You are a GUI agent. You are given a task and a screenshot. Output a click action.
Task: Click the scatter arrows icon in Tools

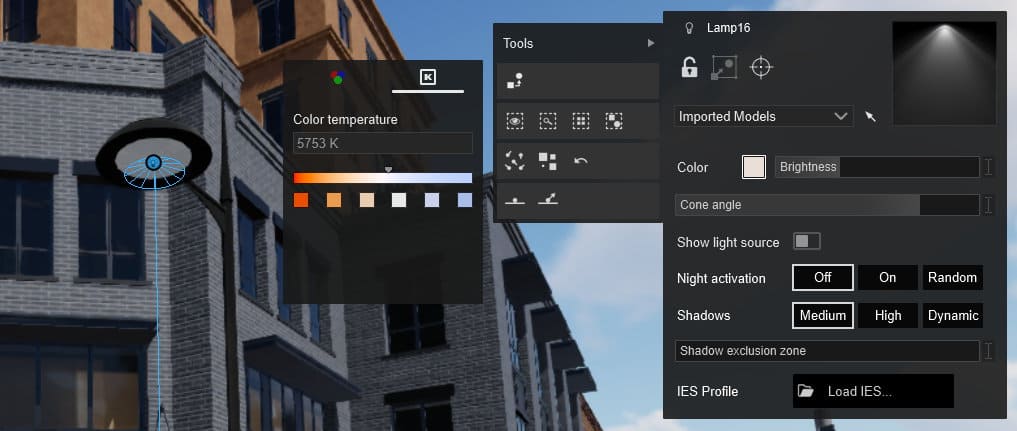(515, 159)
